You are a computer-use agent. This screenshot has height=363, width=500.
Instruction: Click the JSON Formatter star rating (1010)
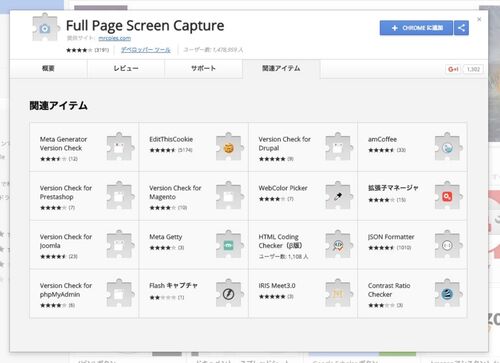381,248
